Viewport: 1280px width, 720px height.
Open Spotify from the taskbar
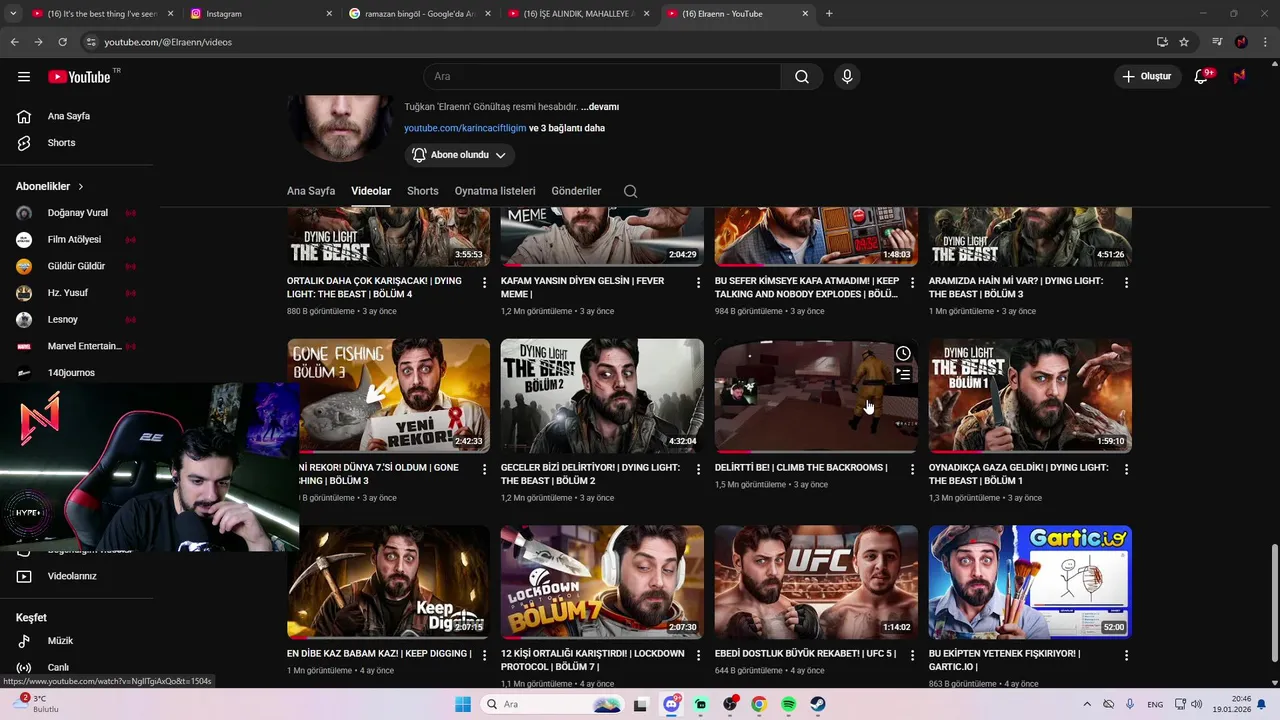pyautogui.click(x=788, y=704)
